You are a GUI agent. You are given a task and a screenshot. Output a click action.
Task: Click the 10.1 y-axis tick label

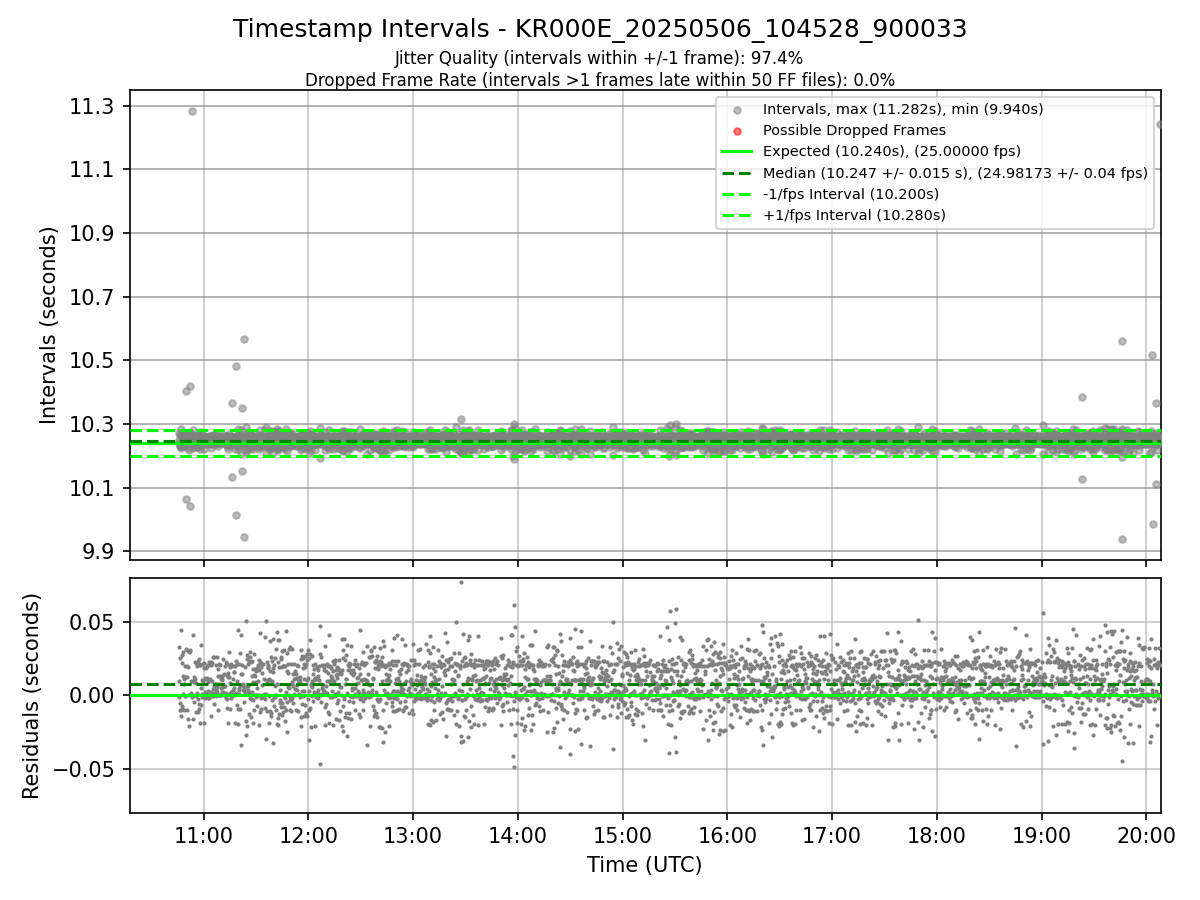[x=92, y=488]
